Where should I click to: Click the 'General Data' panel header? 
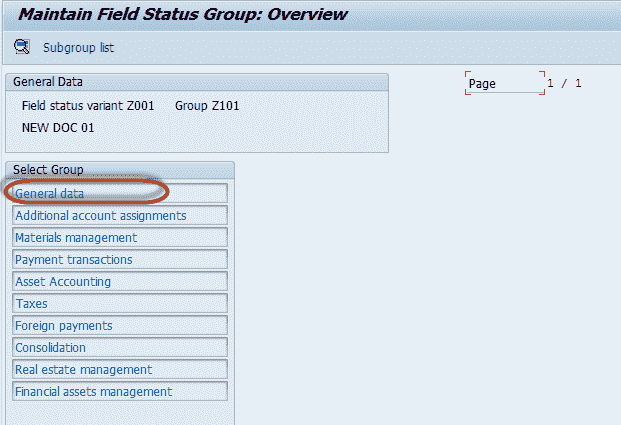197,82
